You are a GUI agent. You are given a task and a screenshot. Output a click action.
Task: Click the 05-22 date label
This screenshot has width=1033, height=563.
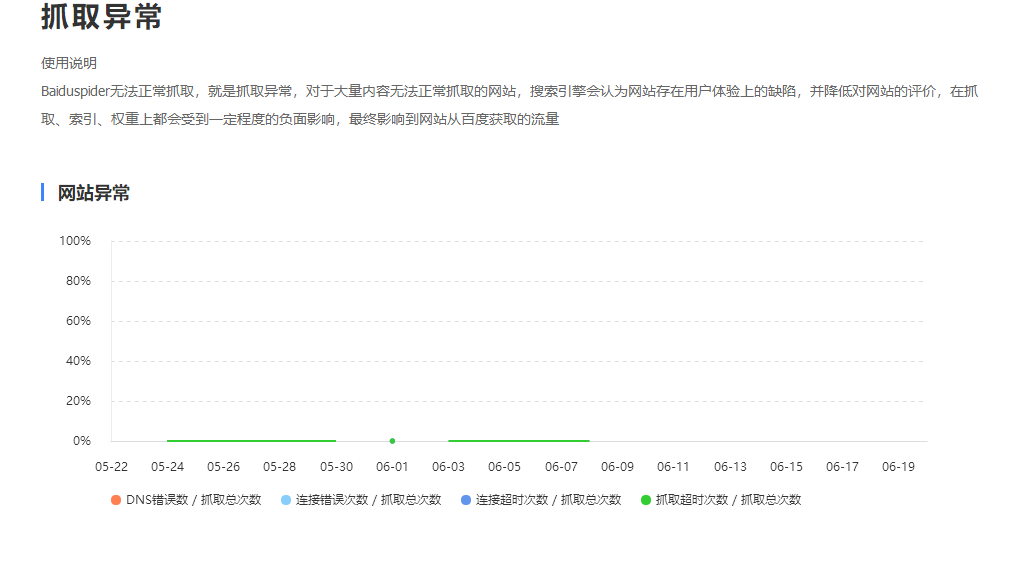111,467
